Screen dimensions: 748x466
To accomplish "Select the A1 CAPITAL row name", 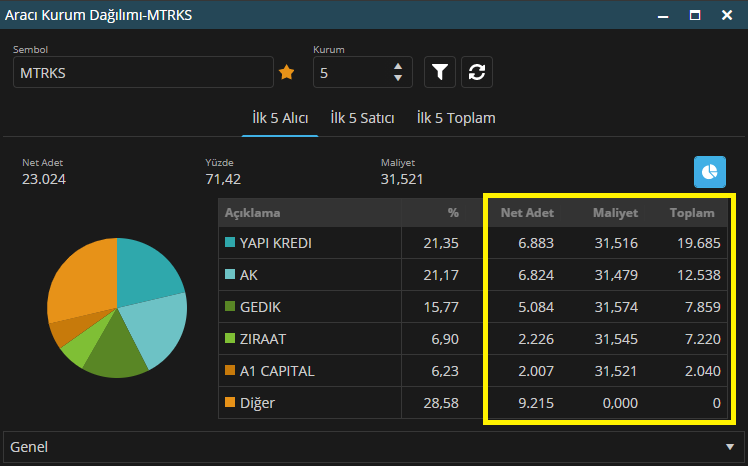I will pos(277,371).
